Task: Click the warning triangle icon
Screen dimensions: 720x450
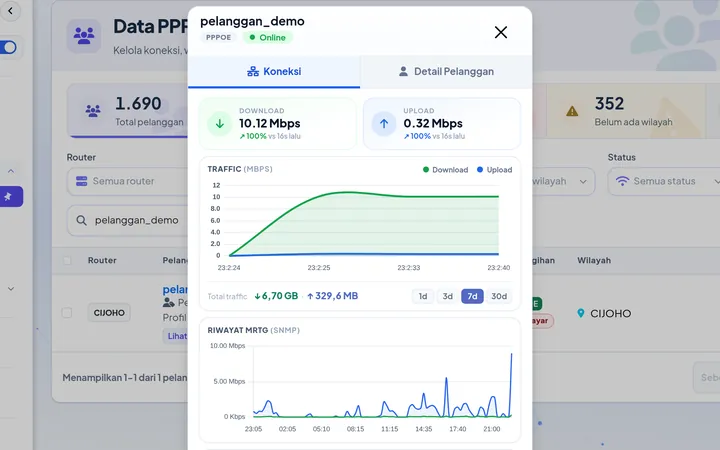Action: (572, 111)
